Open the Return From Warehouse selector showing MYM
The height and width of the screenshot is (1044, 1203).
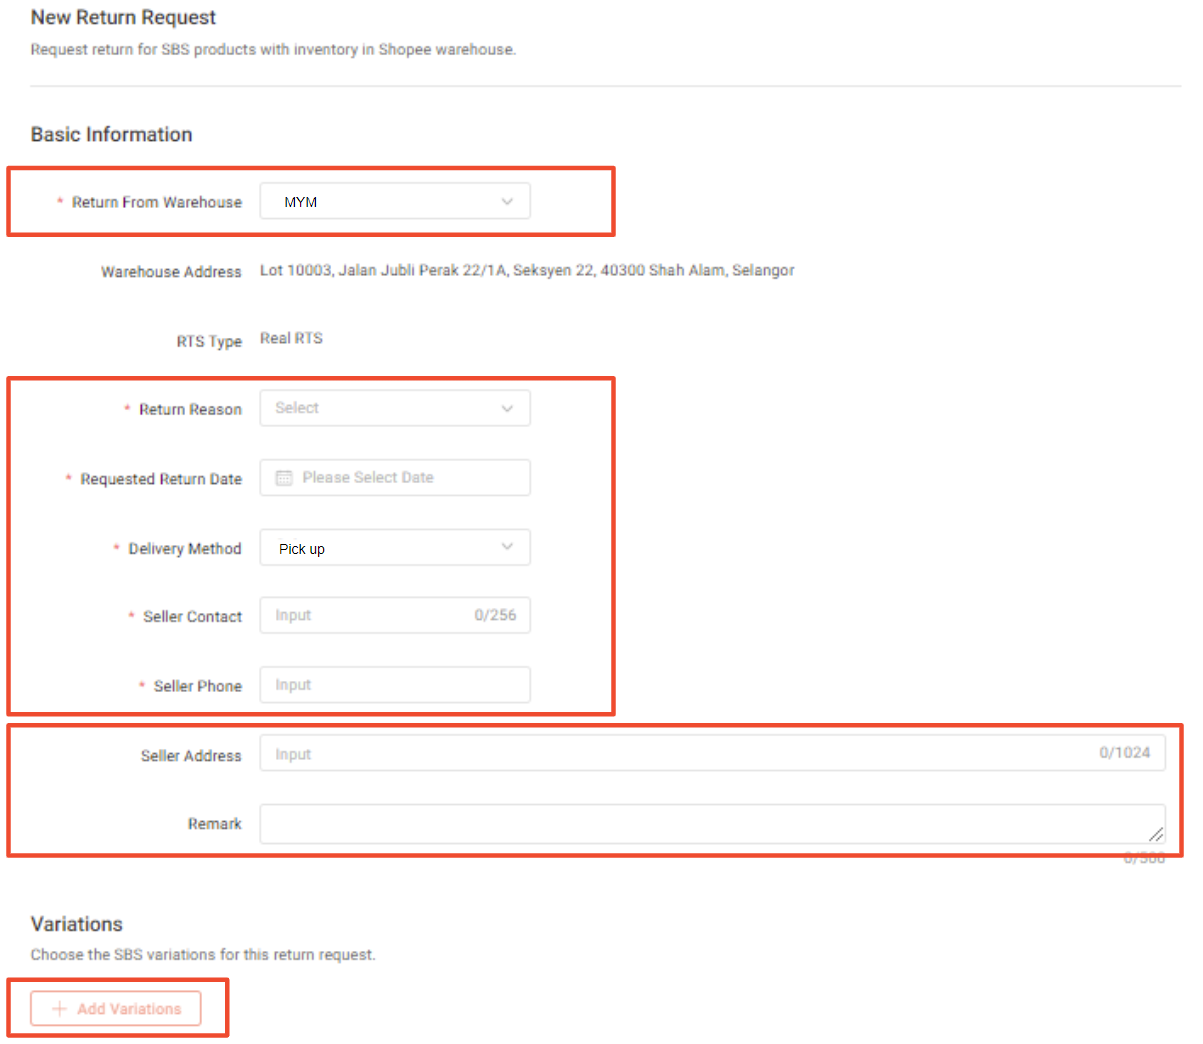(395, 200)
